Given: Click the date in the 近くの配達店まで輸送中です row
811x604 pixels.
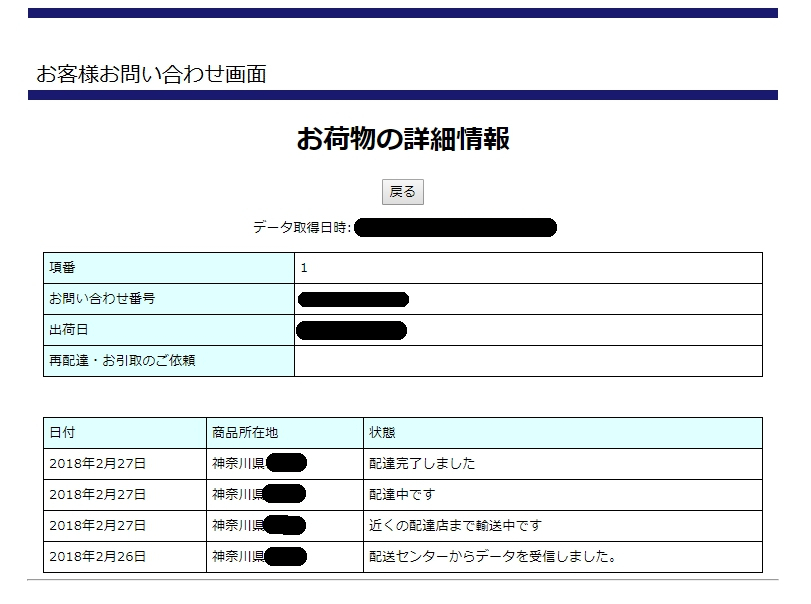Looking at the screenshot, I should point(125,526).
